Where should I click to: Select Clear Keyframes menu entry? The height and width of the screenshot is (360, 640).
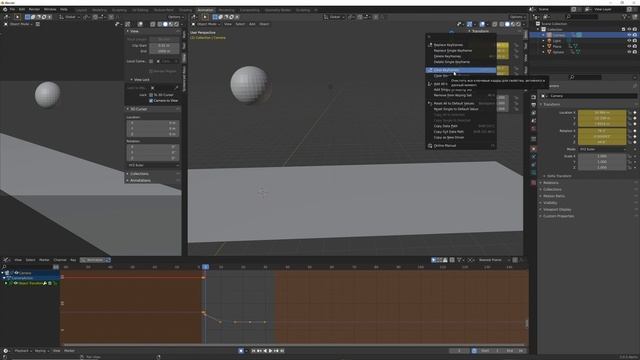(x=461, y=70)
